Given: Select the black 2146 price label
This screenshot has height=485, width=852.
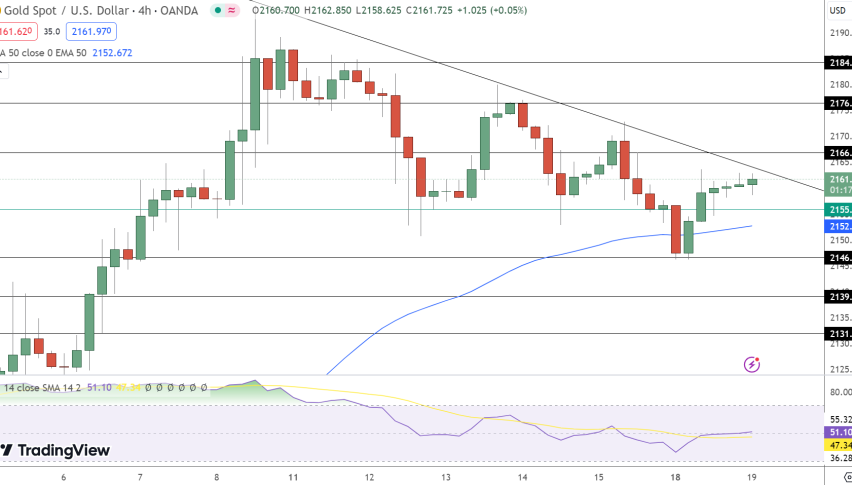Looking at the screenshot, I should pyautogui.click(x=838, y=257).
